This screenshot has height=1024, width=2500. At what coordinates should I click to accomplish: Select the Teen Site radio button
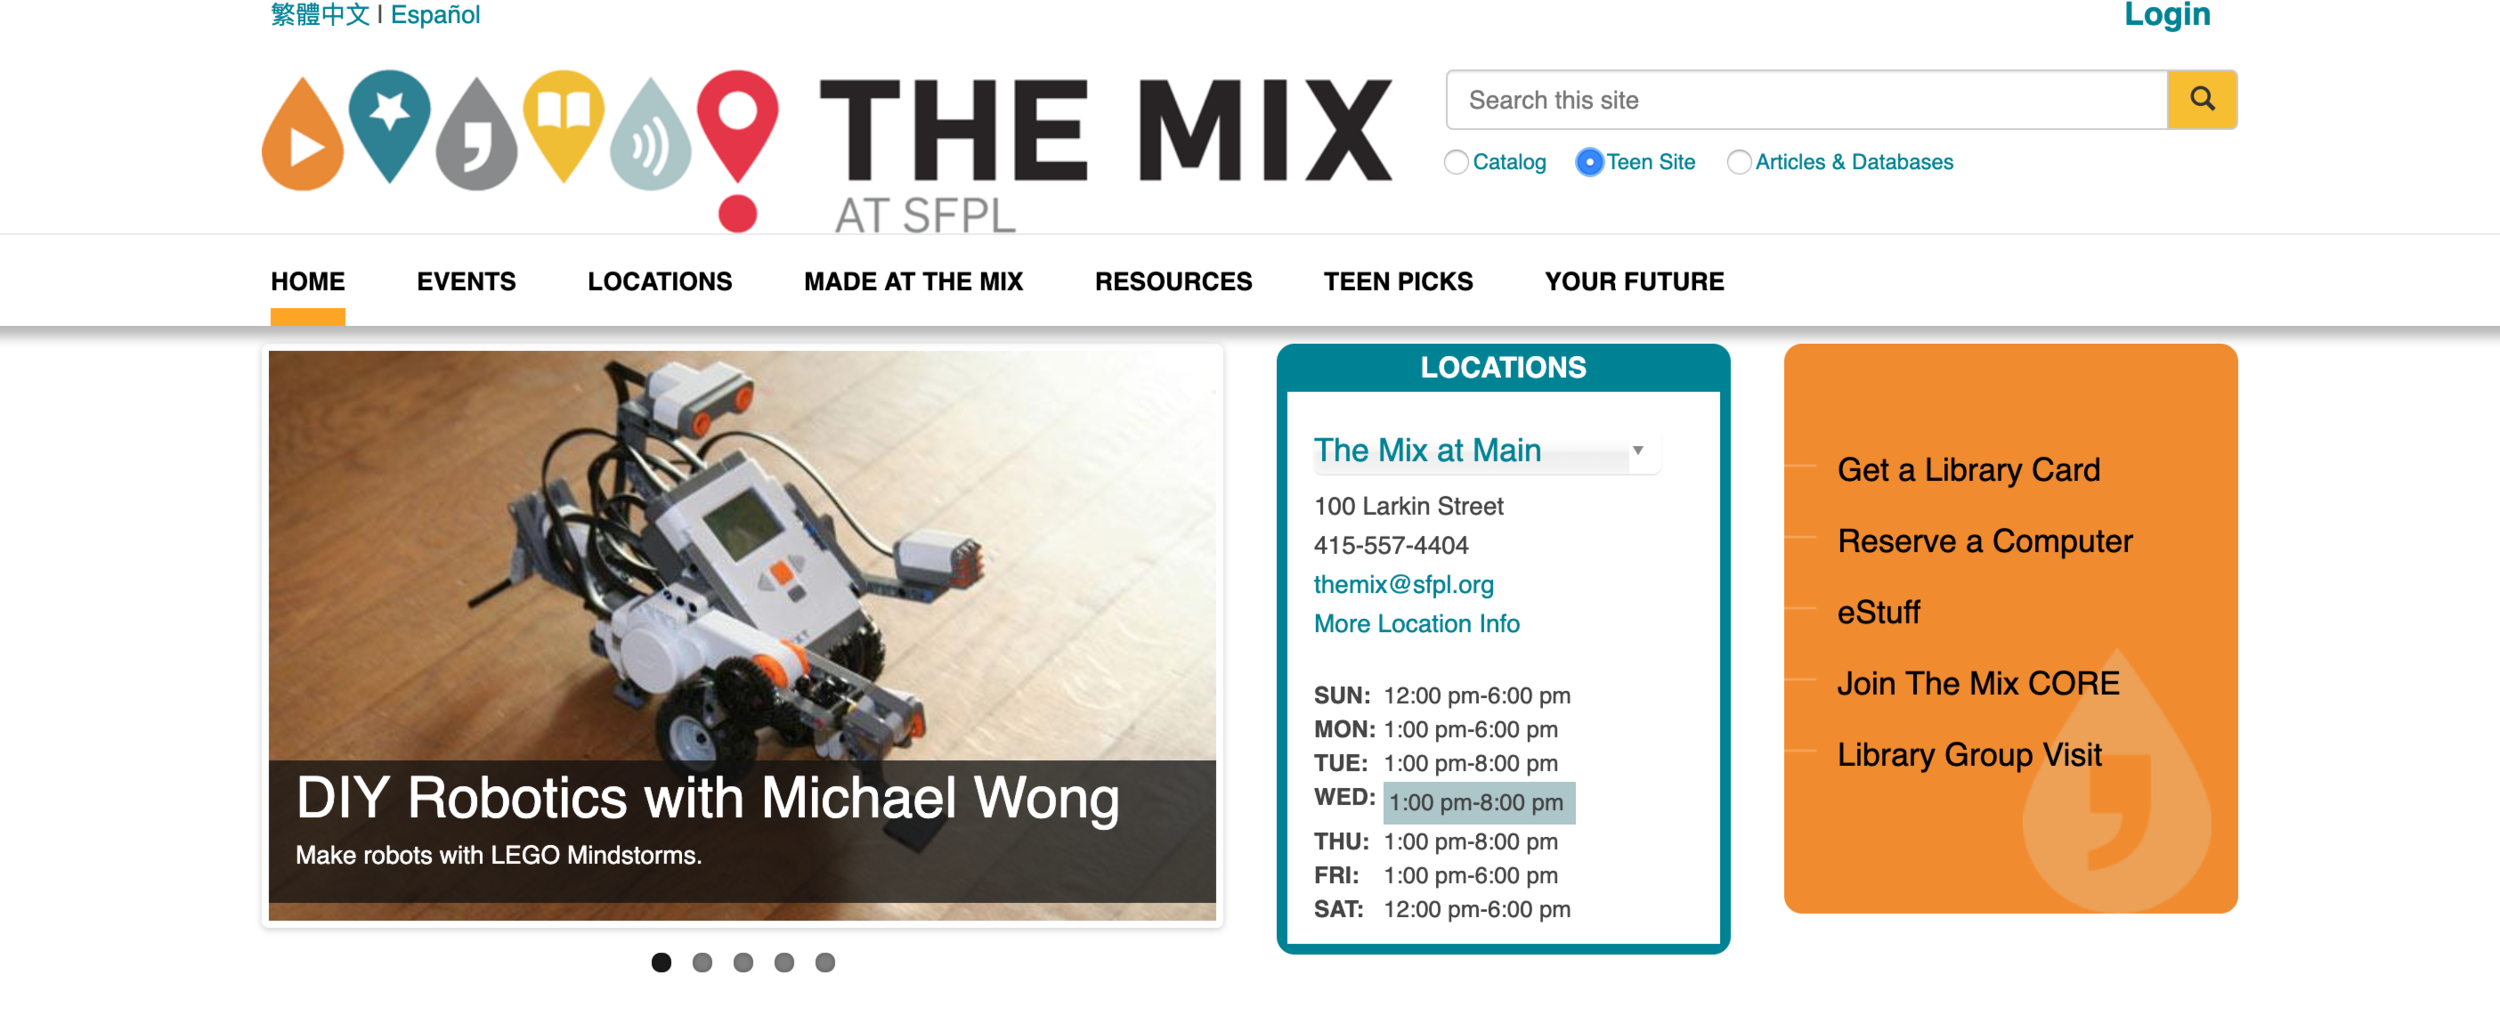click(x=1589, y=162)
